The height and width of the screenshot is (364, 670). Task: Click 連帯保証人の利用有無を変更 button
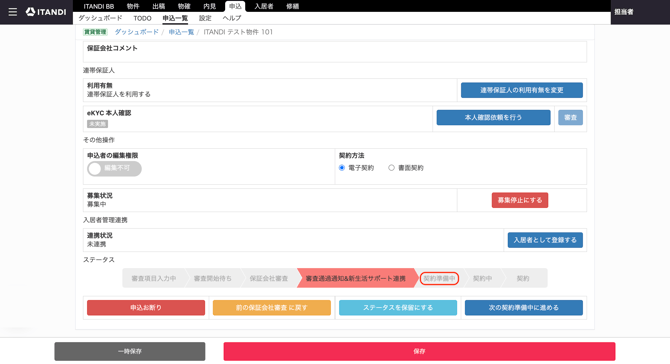coord(522,90)
